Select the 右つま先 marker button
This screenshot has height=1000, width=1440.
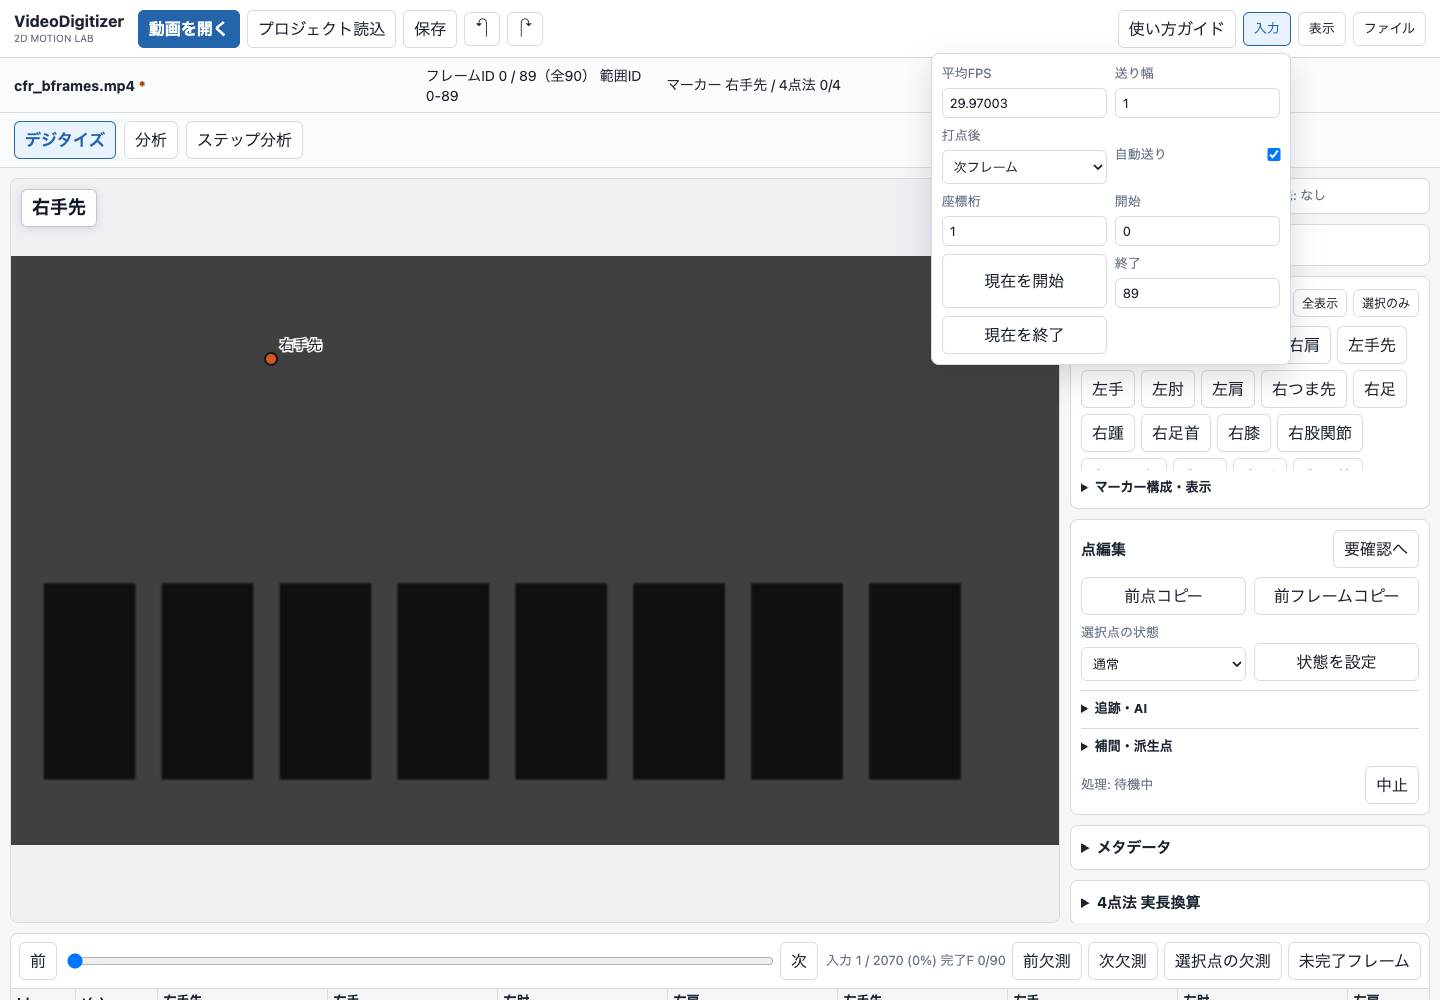tap(1304, 389)
